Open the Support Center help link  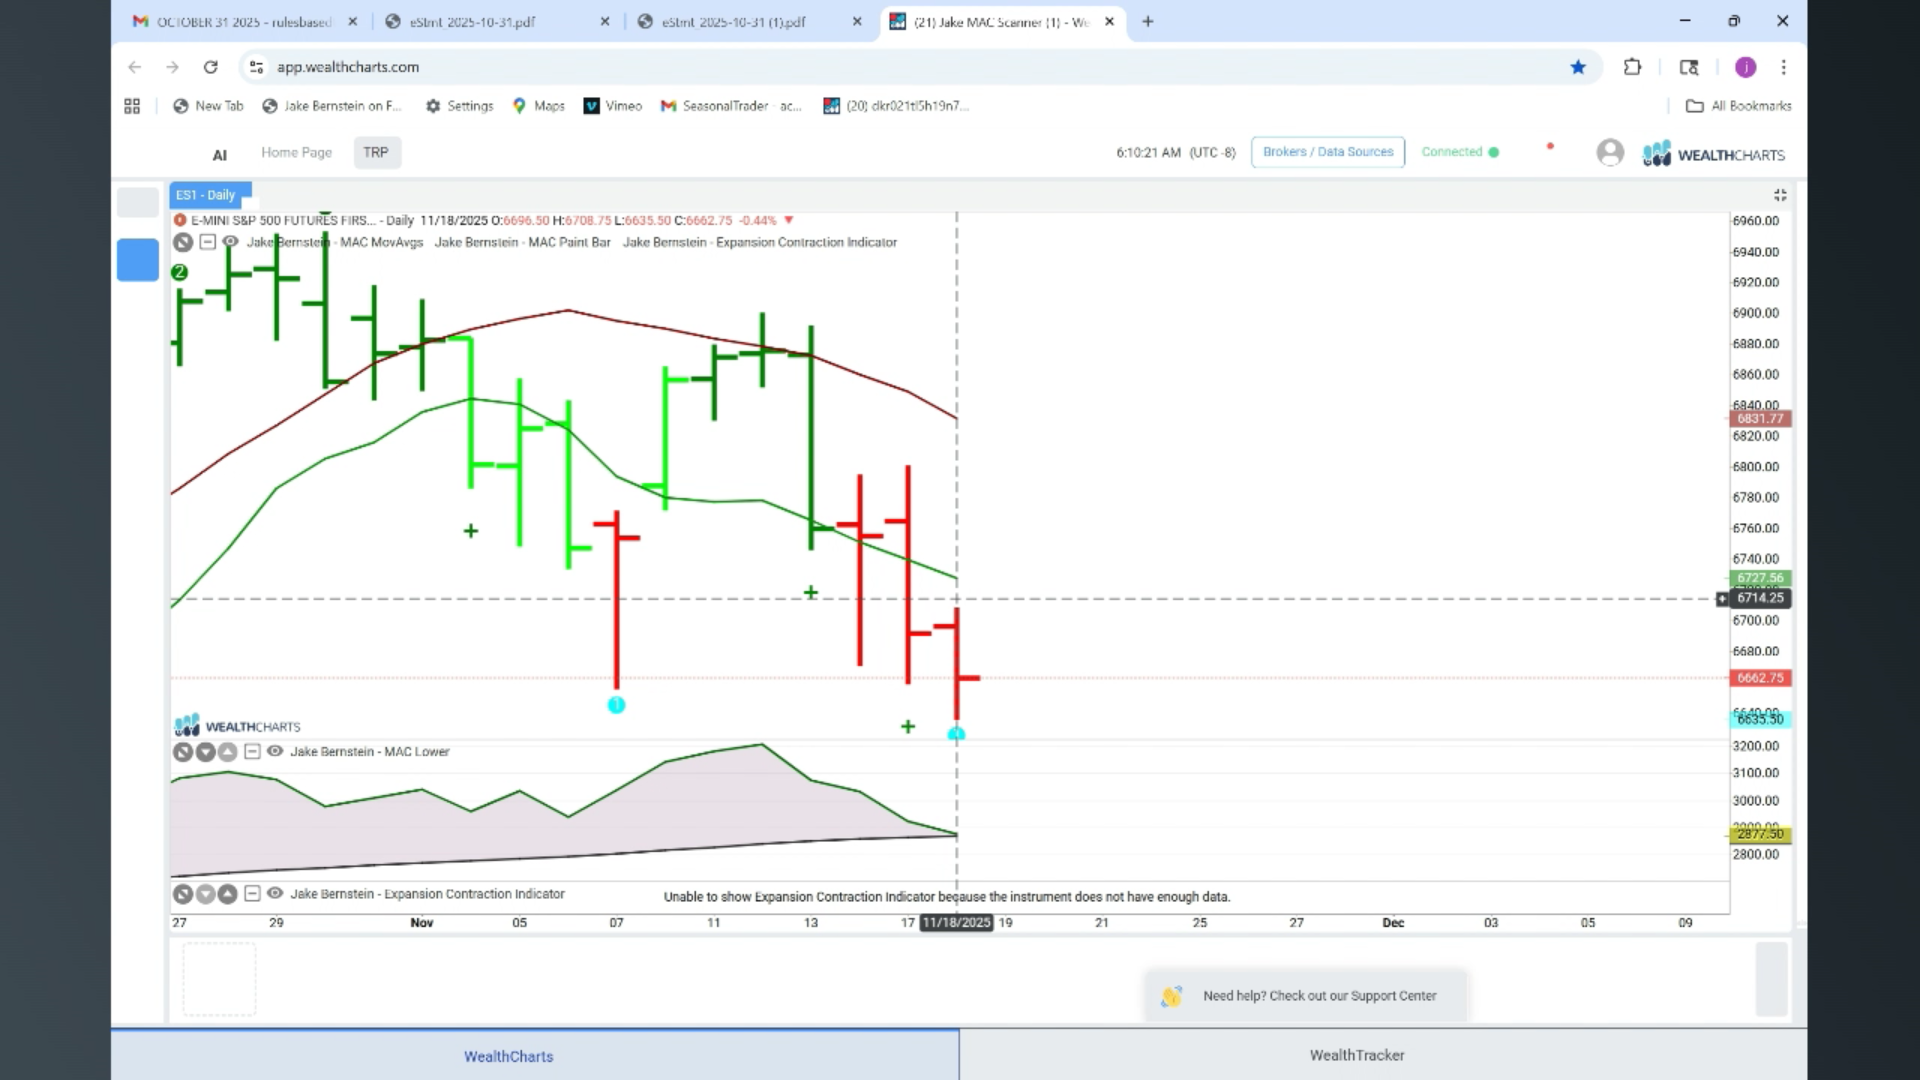(x=1319, y=996)
